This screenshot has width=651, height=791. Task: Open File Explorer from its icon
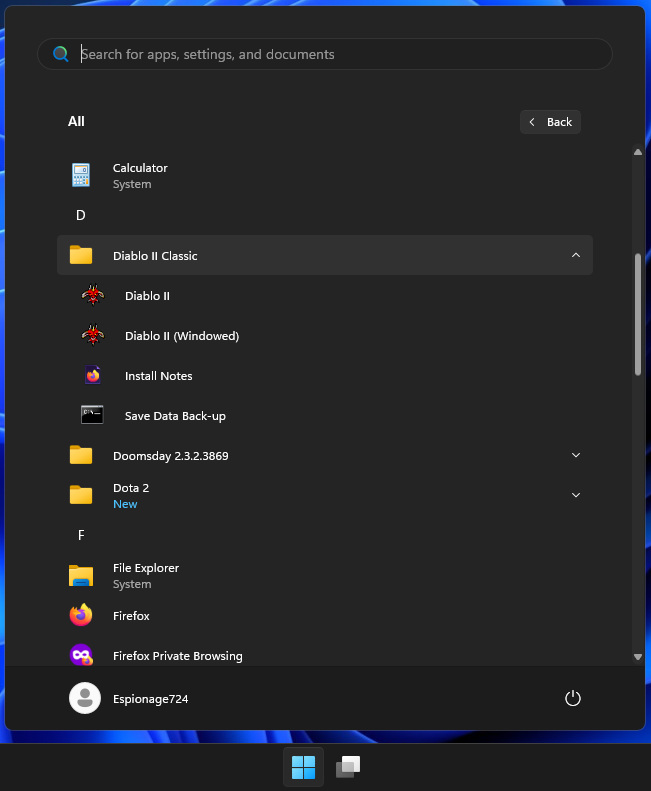click(x=81, y=576)
